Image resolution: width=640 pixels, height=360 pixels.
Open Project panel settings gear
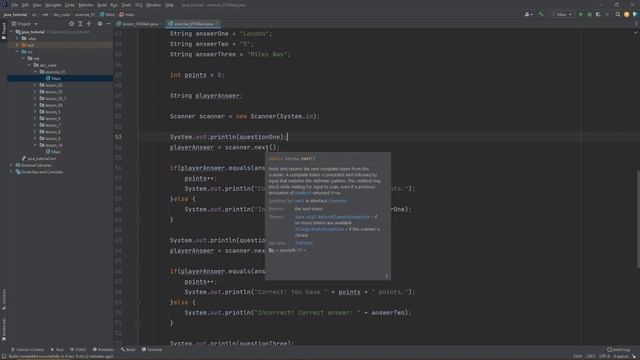(100, 24)
